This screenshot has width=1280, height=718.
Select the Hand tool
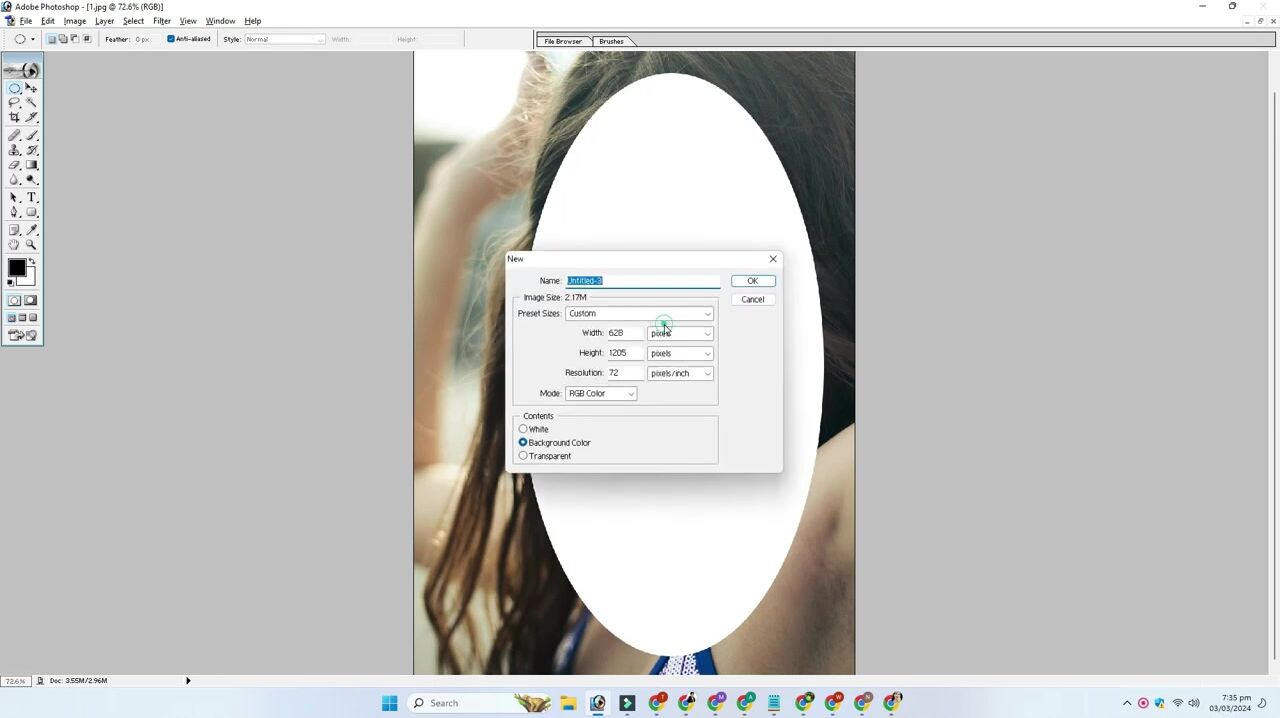tap(14, 244)
